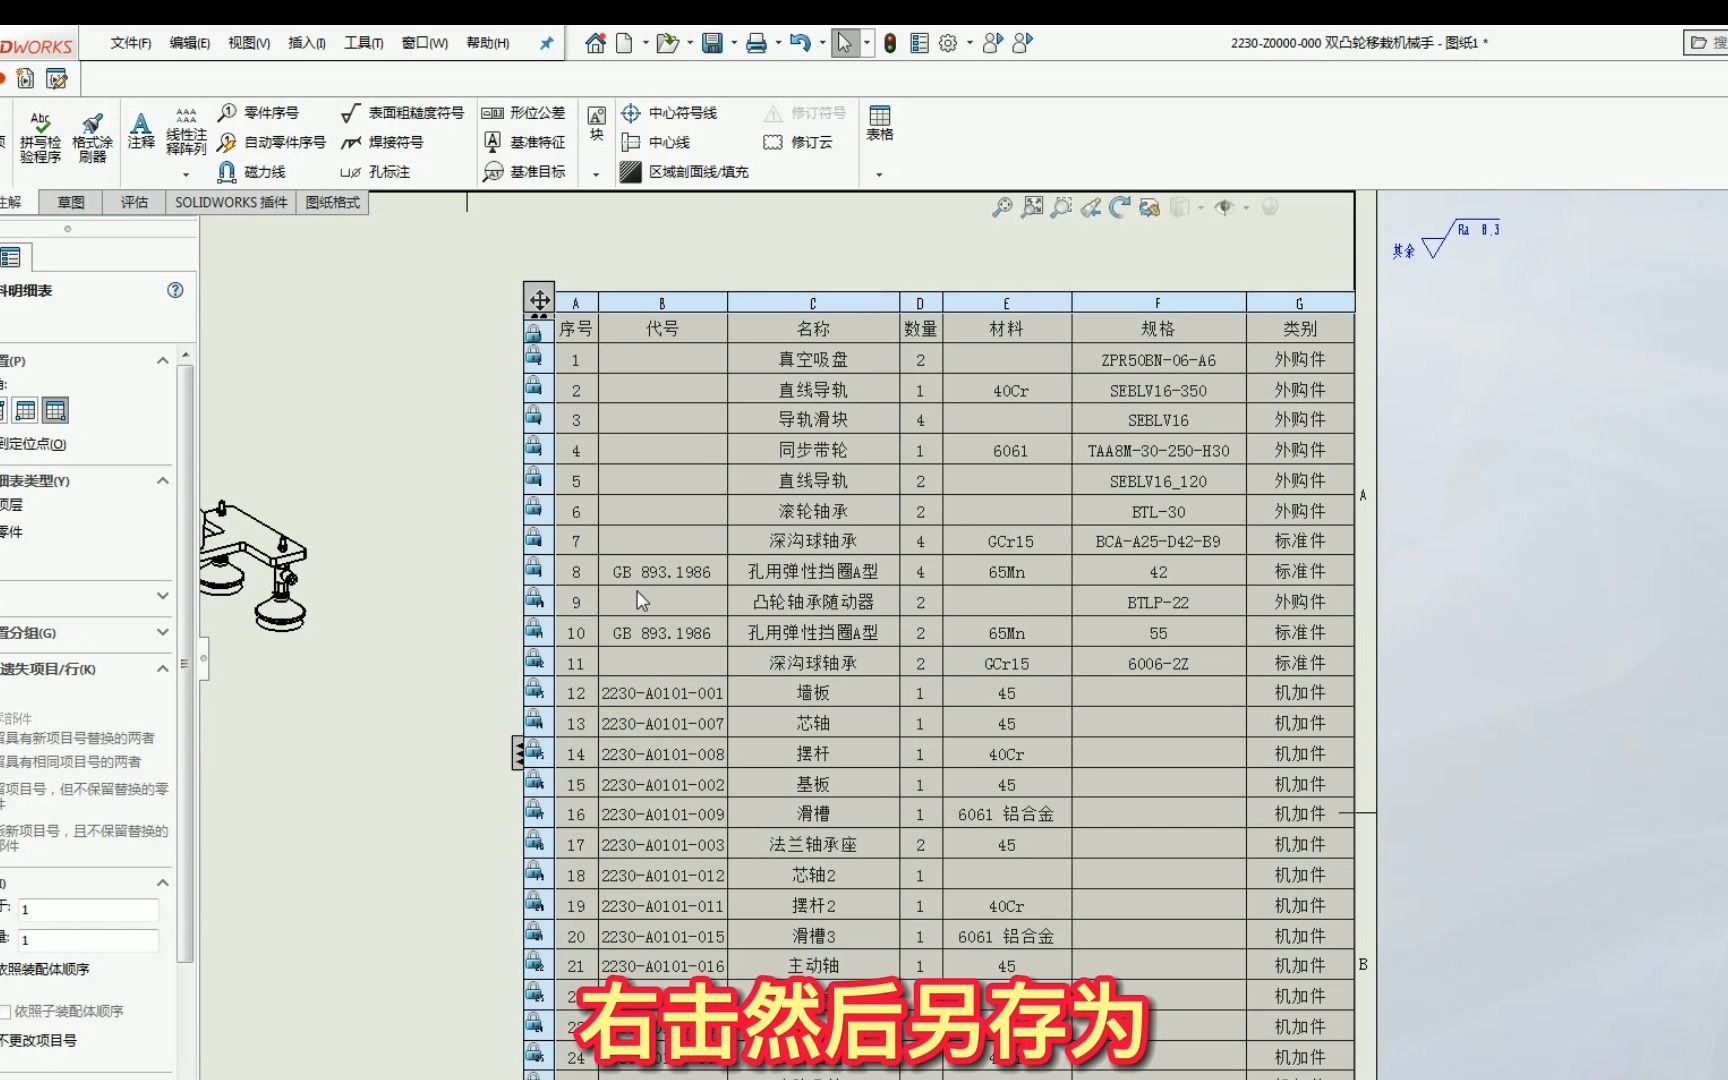Image resolution: width=1728 pixels, height=1080 pixels.
Task: Open the Options gear icon
Action: click(x=948, y=43)
